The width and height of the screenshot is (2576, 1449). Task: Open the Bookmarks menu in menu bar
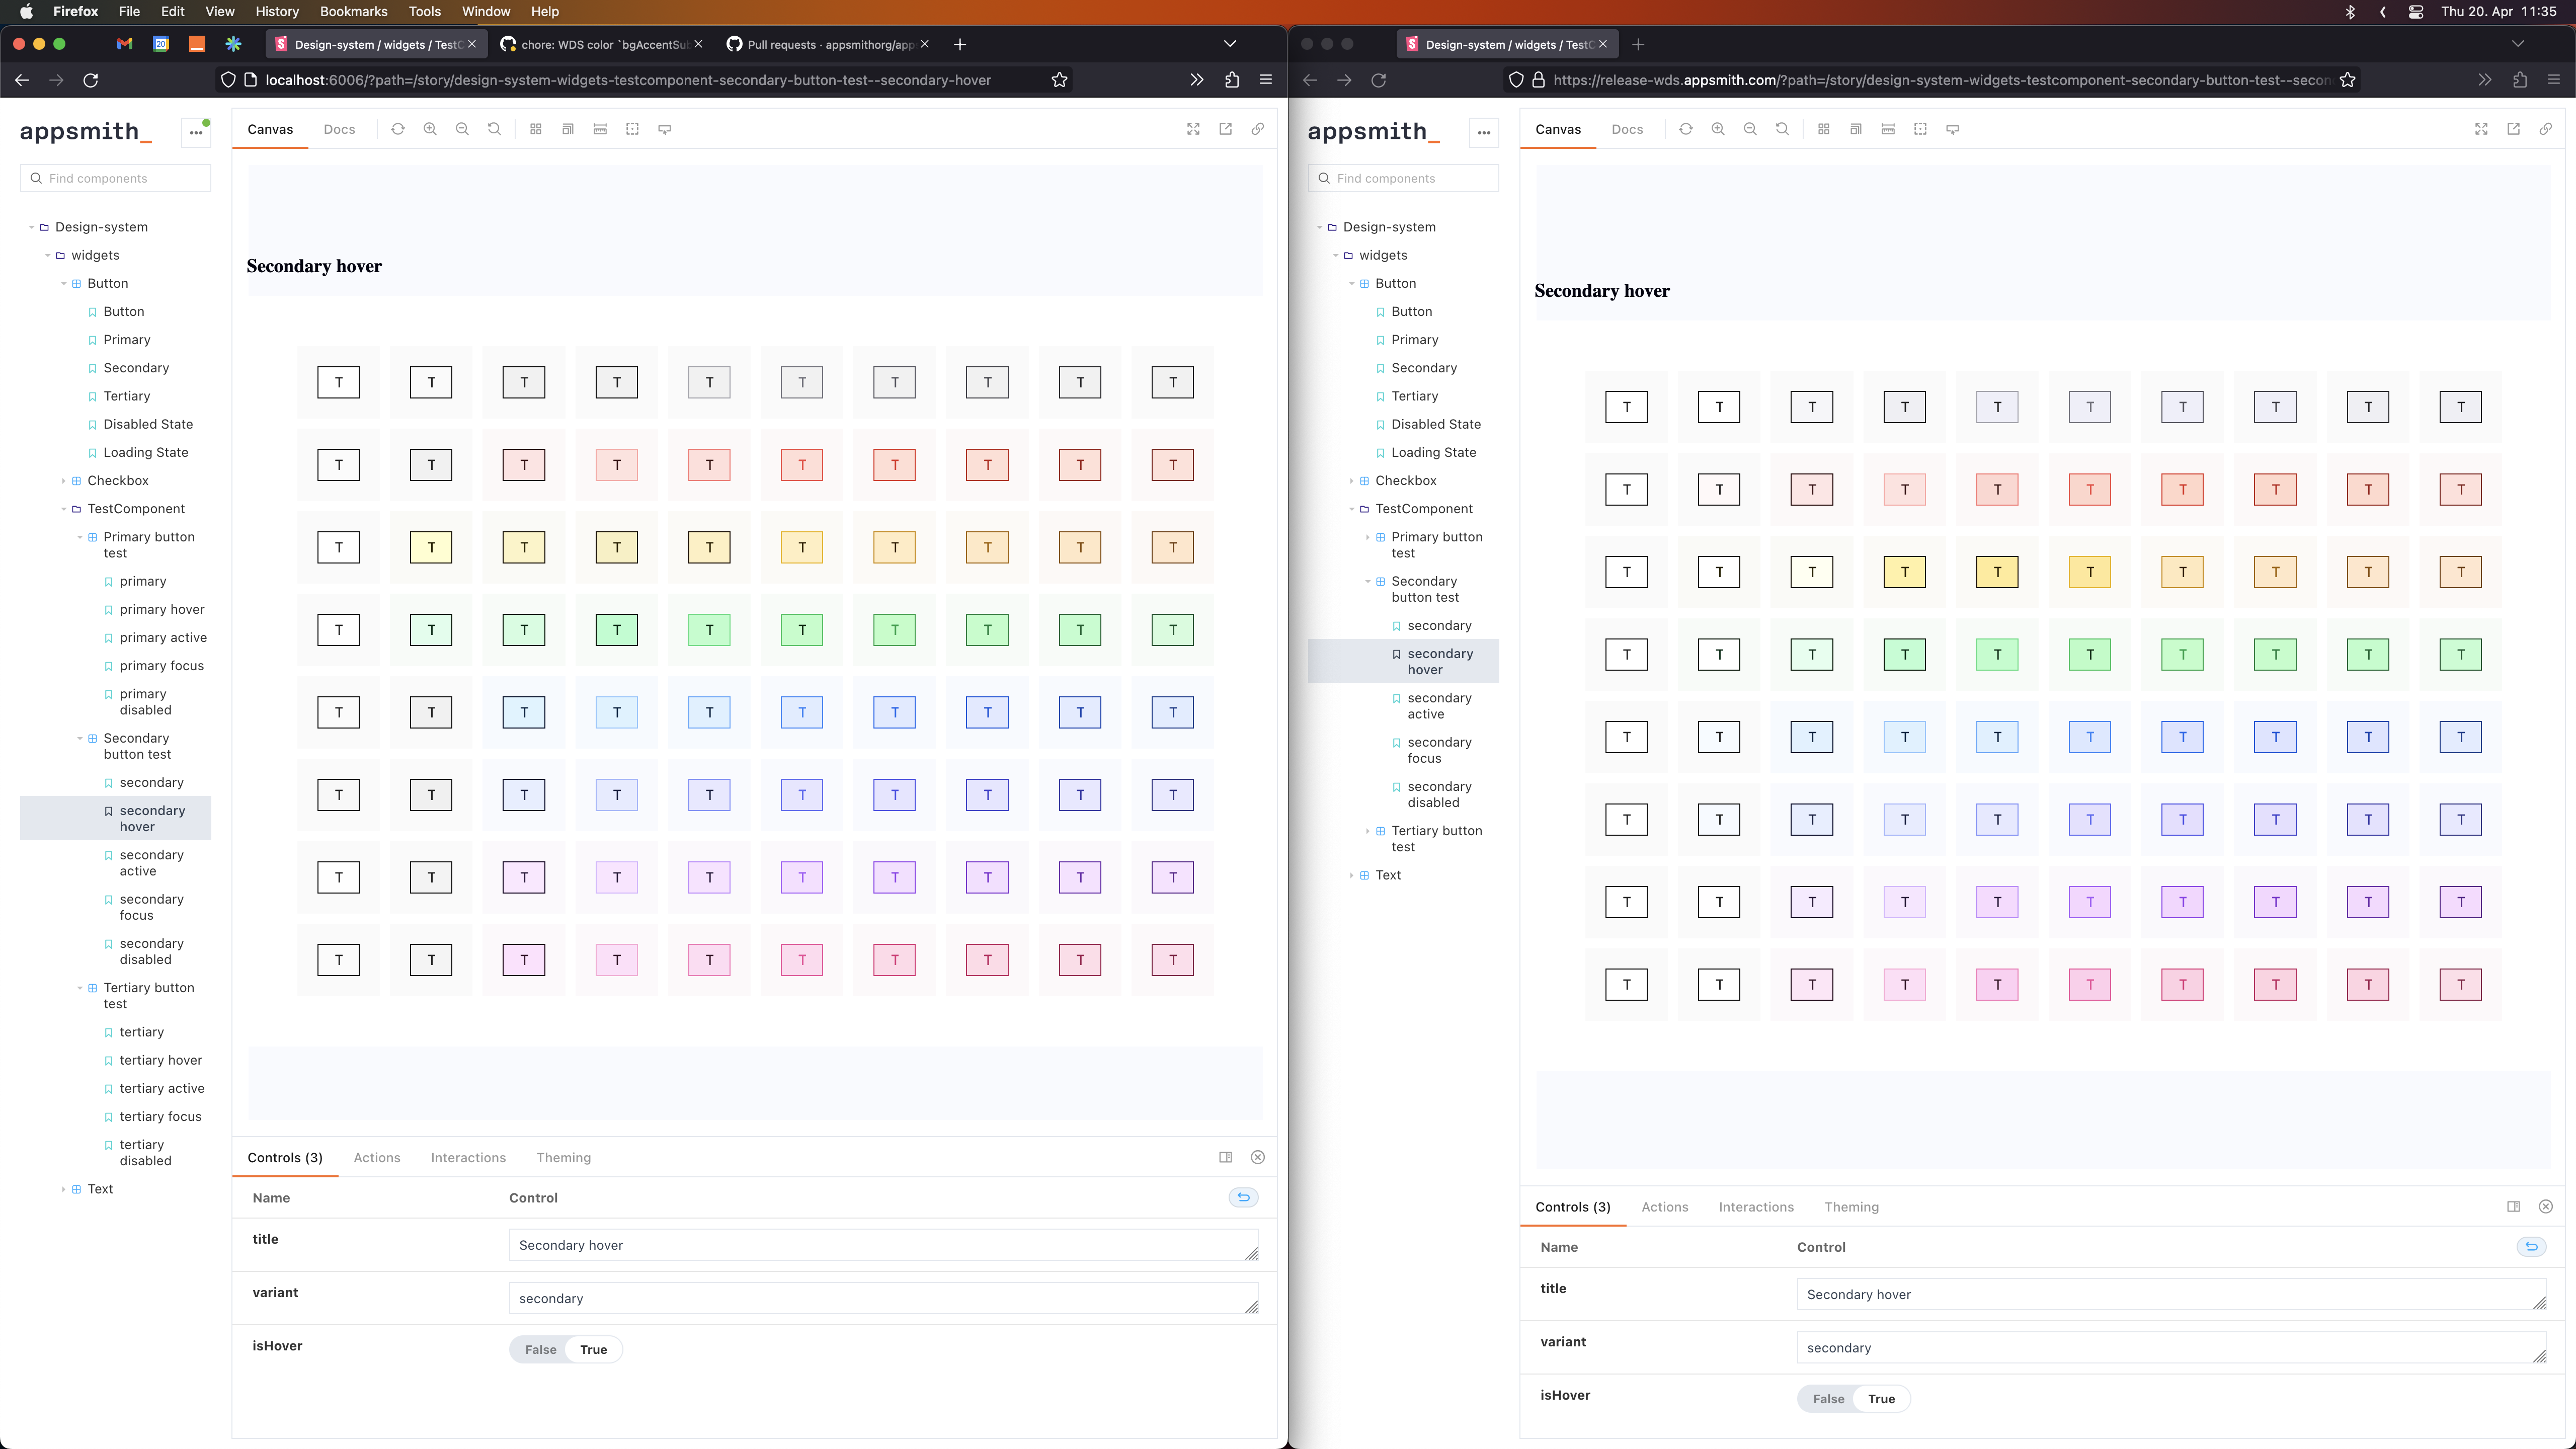point(353,11)
